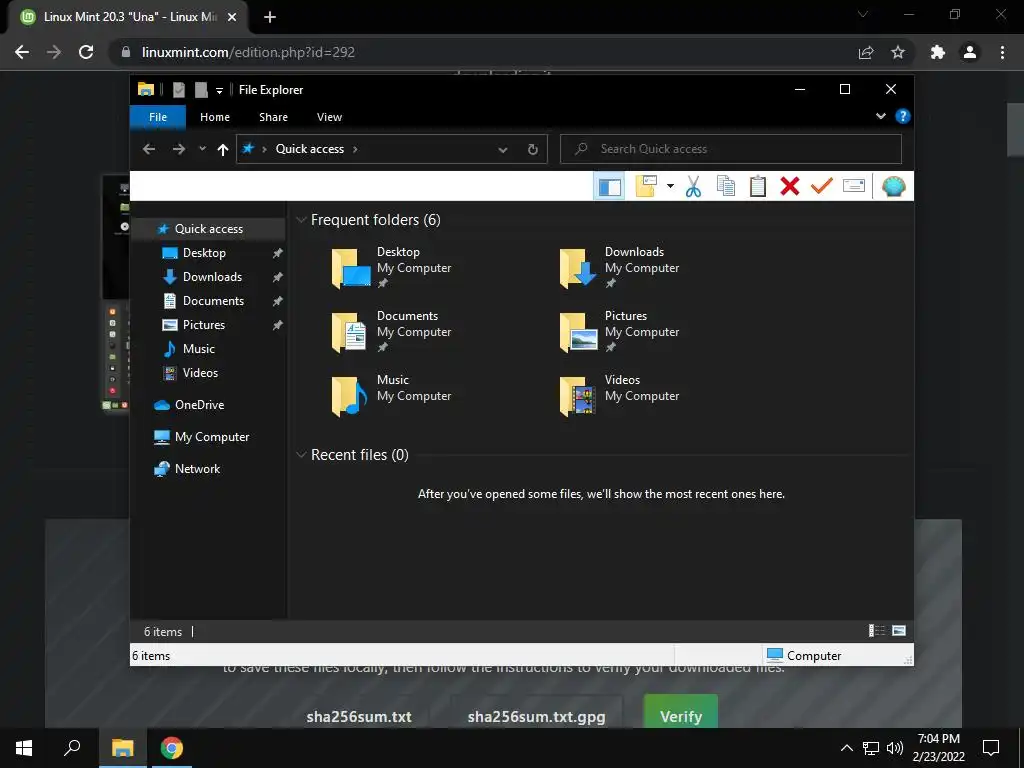This screenshot has width=1024, height=768.
Task: Click the red X Delete icon
Action: [790, 187]
